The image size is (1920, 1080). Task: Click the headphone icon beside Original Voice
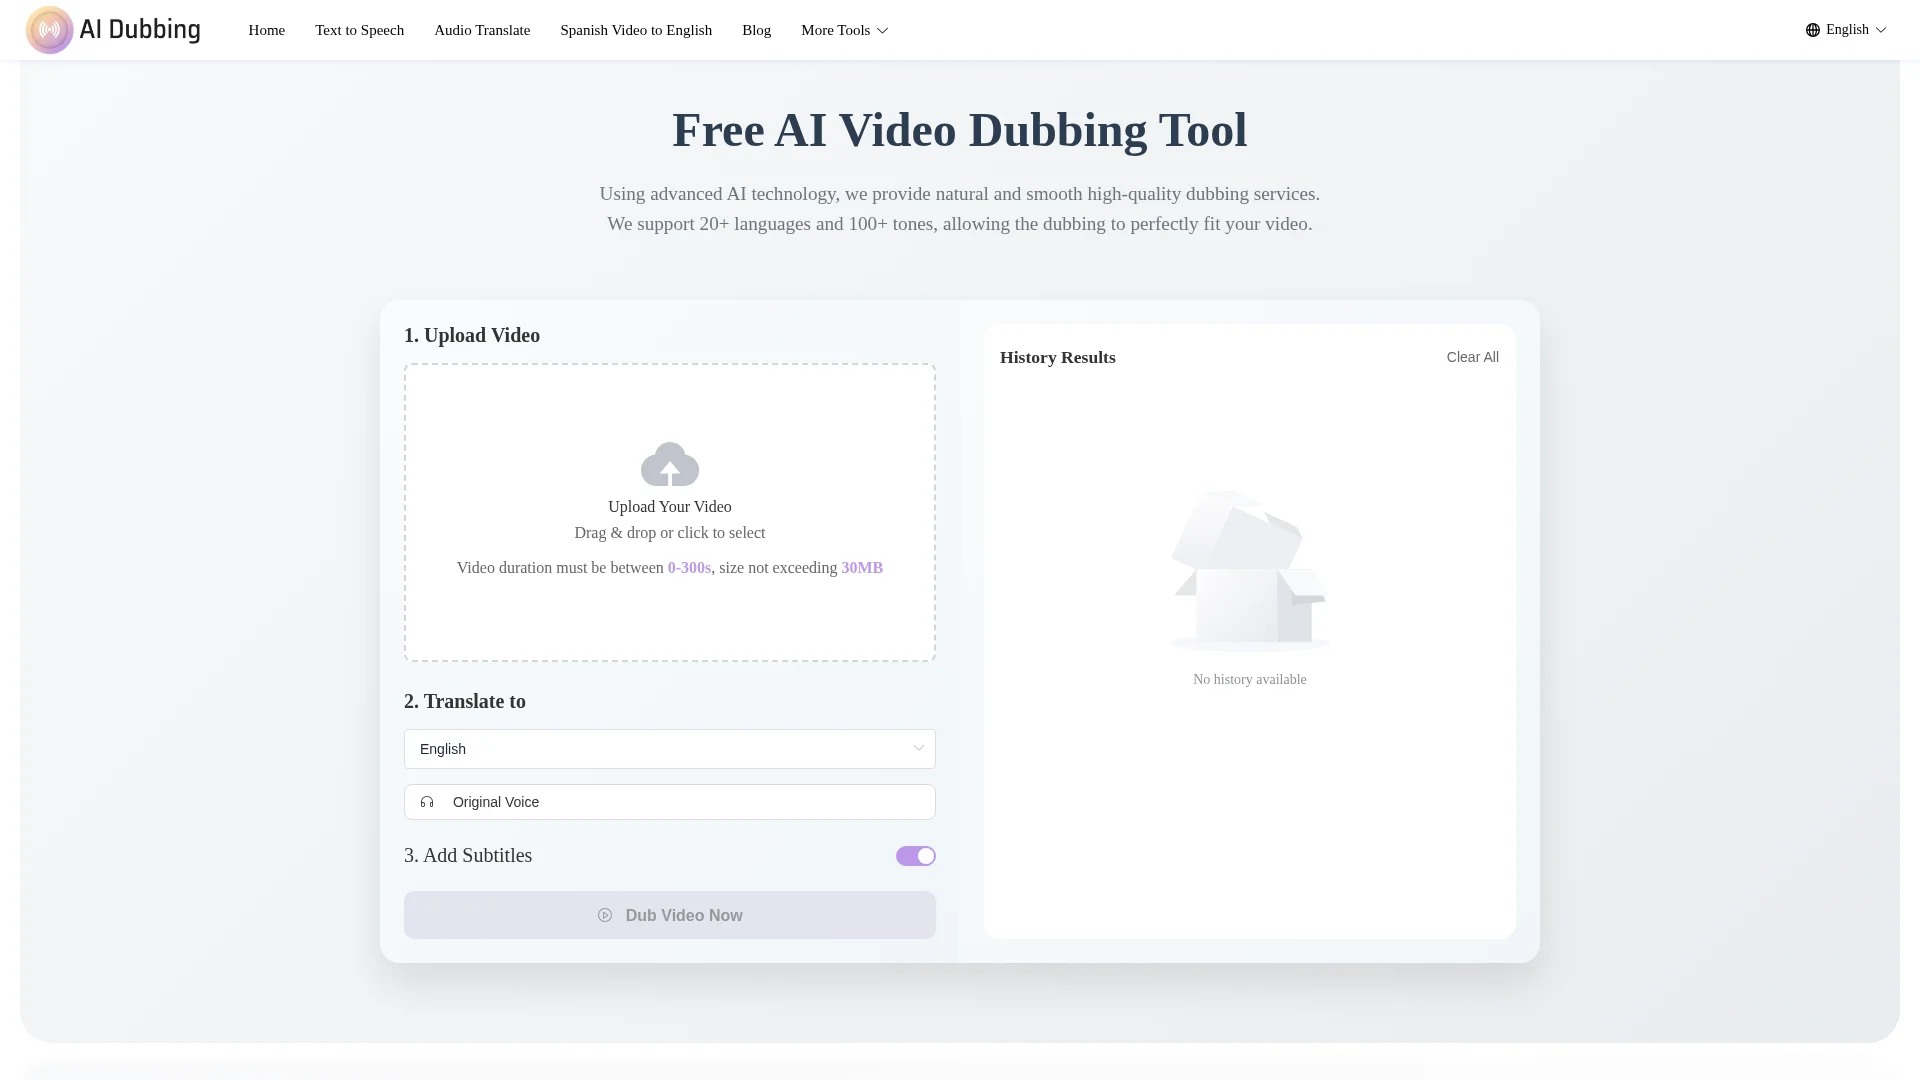(x=427, y=802)
